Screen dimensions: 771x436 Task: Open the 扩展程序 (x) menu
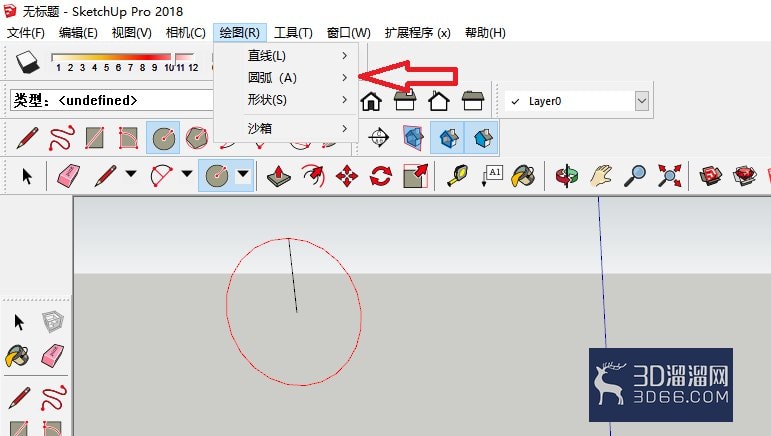(417, 33)
